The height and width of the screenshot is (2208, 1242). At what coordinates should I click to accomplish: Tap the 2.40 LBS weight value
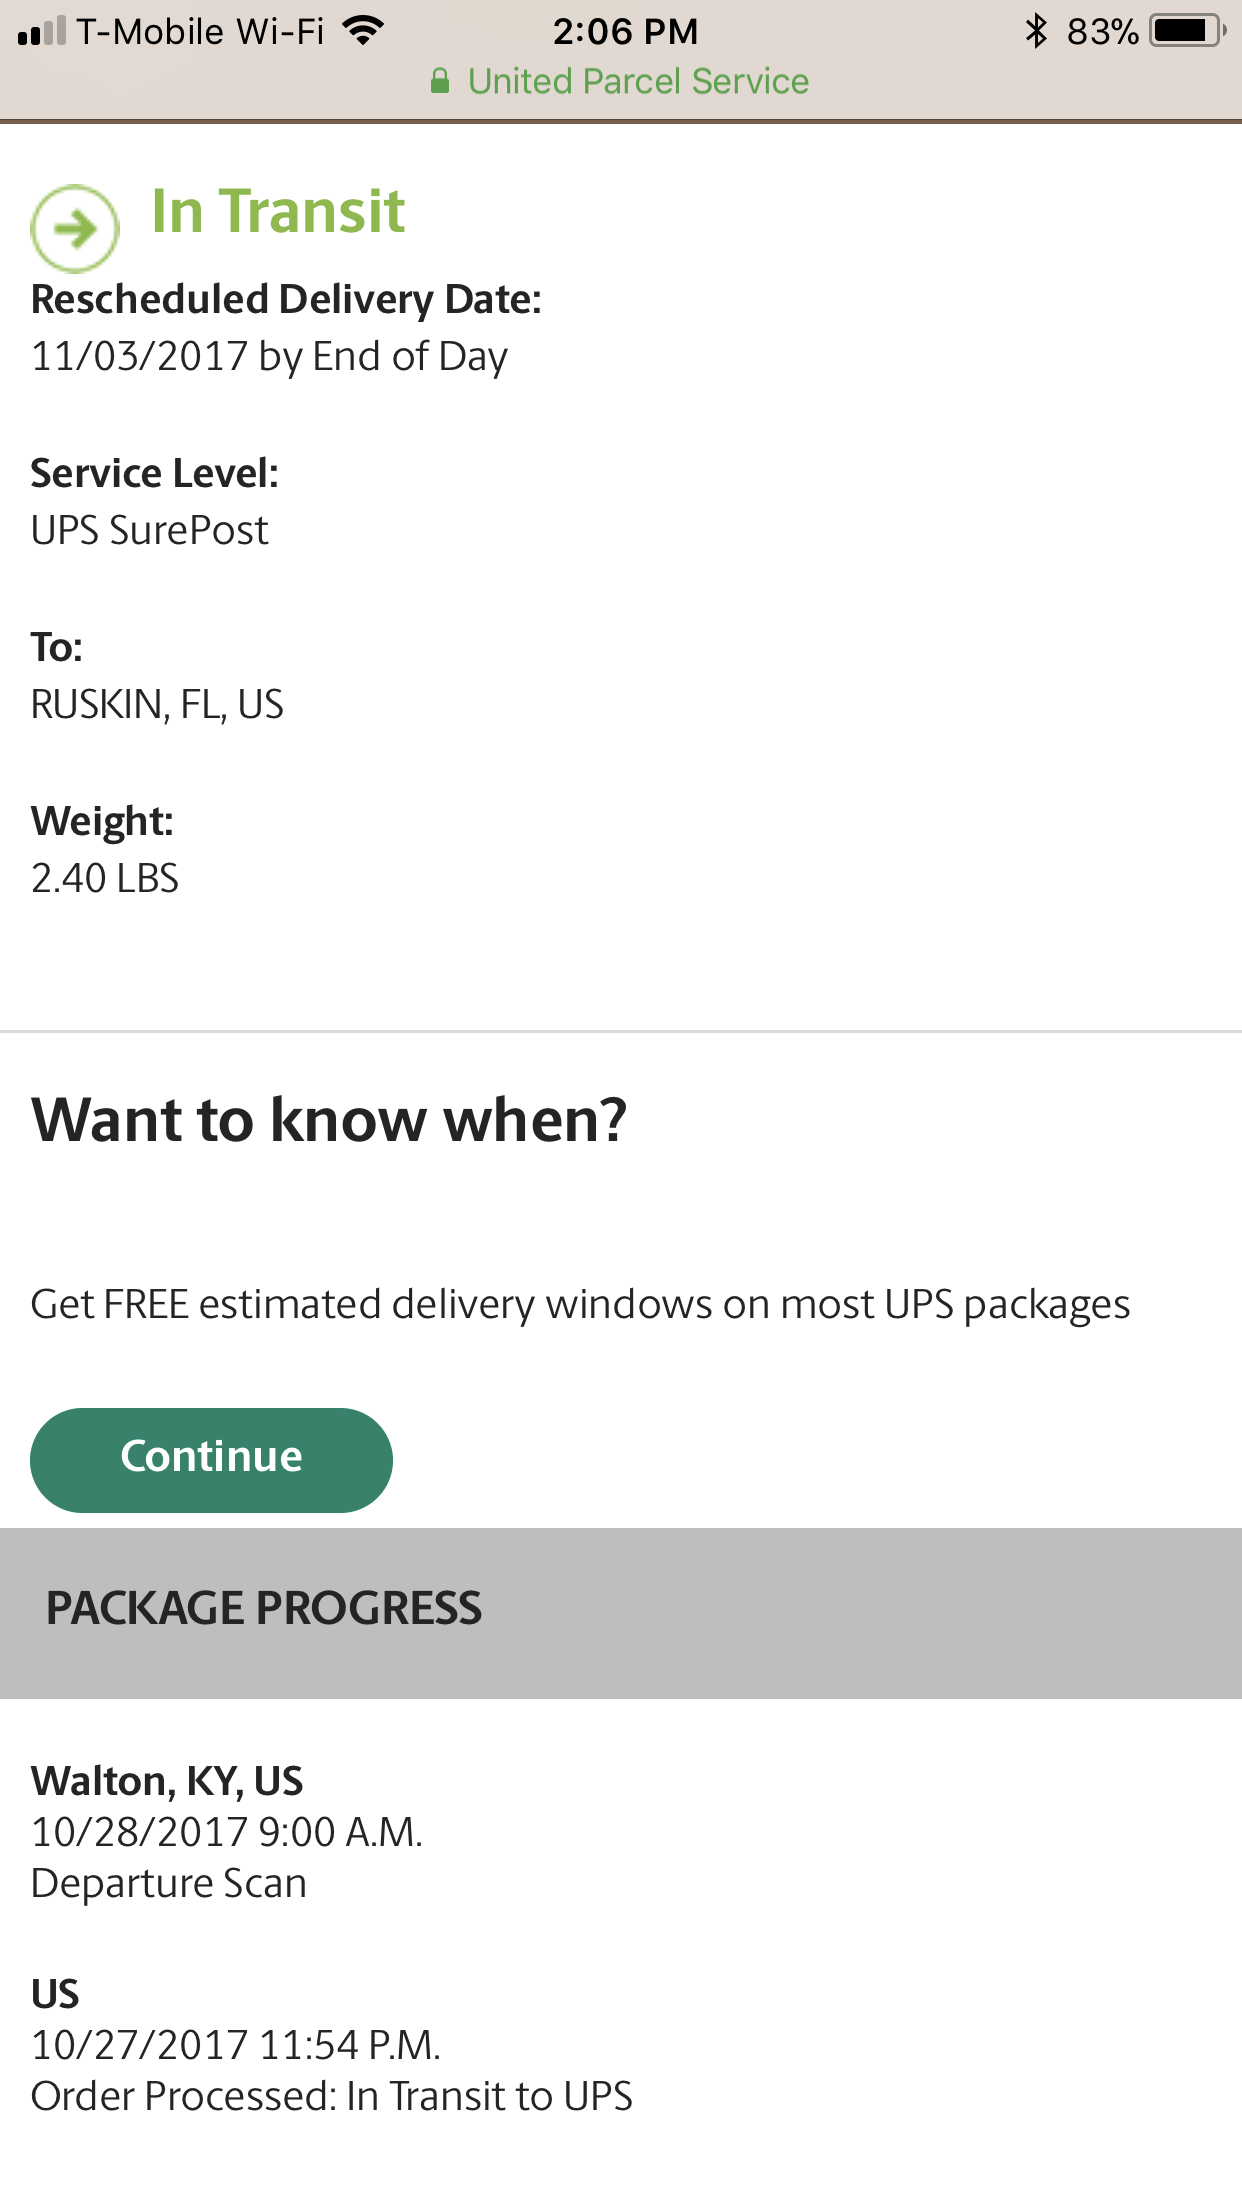(x=105, y=878)
